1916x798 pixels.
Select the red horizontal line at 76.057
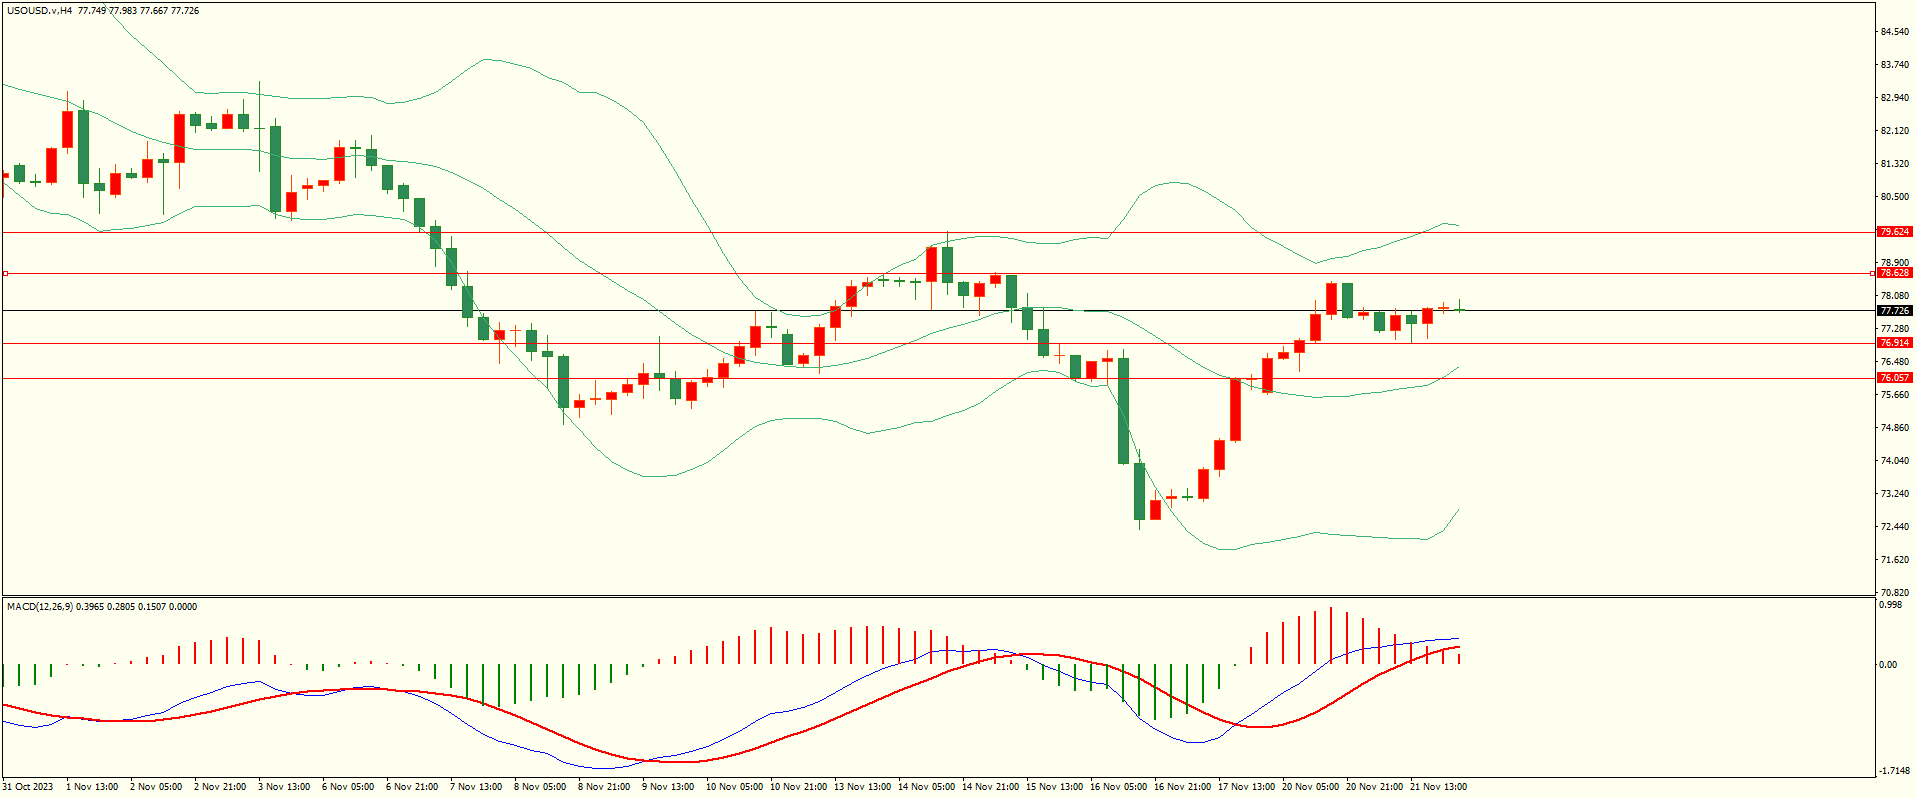[938, 378]
